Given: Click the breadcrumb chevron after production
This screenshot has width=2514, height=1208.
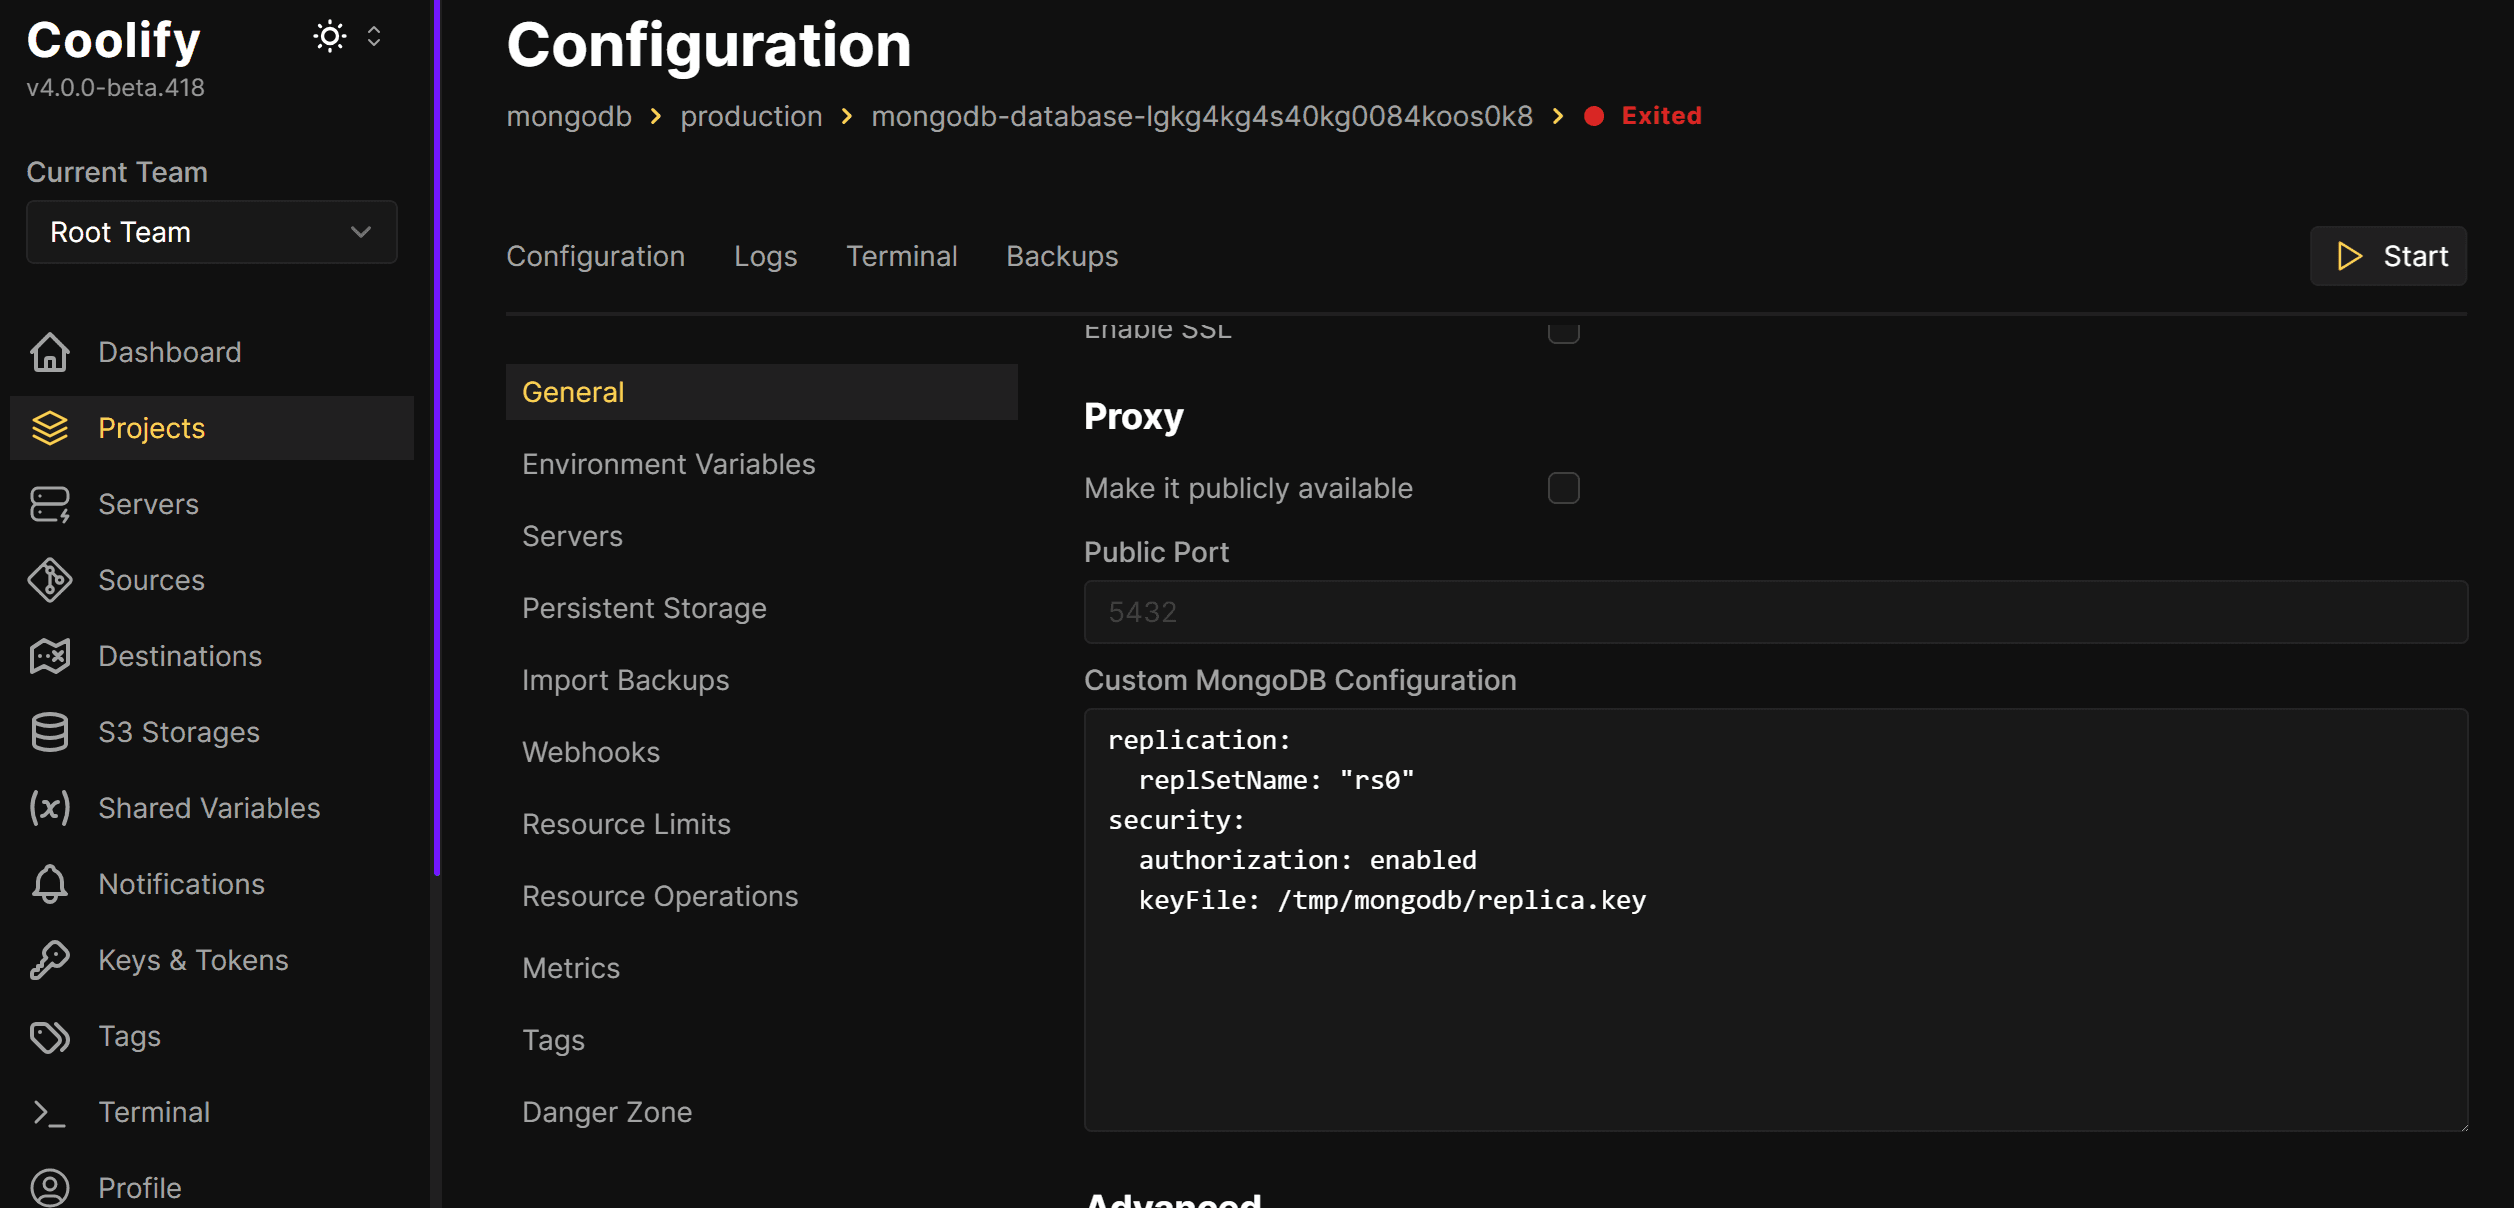Looking at the screenshot, I should tap(847, 116).
